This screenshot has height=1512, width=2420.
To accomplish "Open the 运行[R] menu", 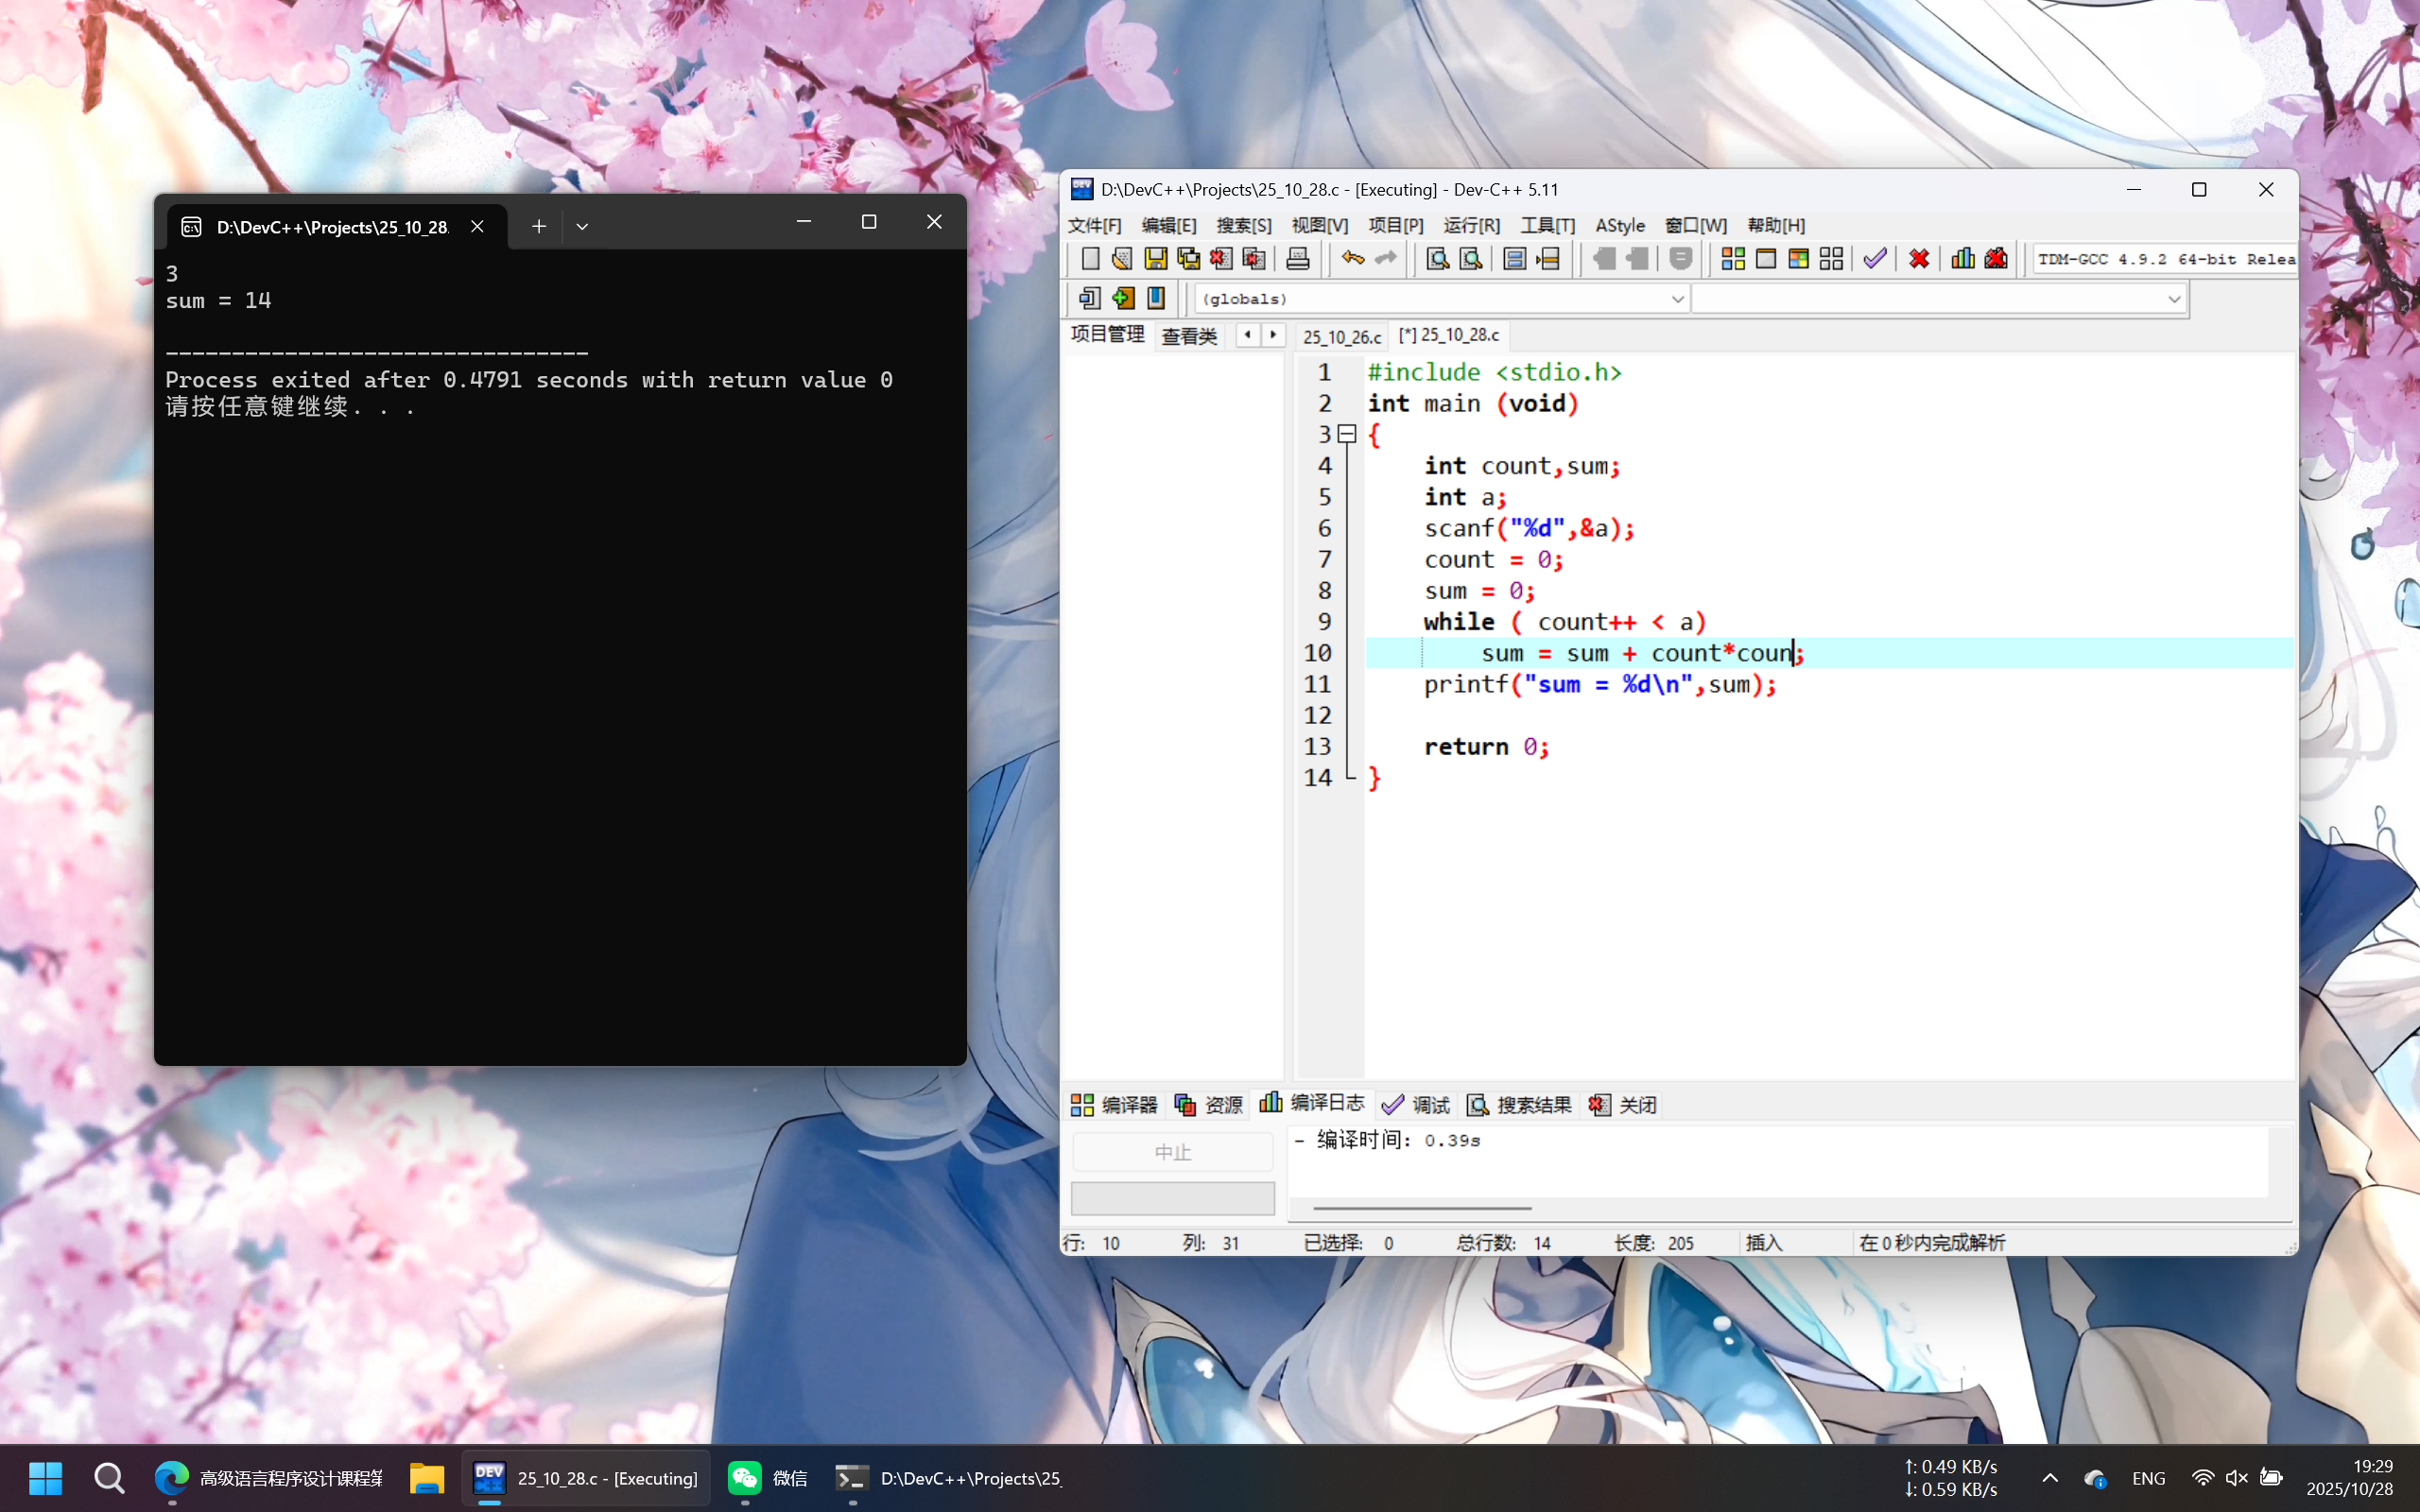I will click(1470, 226).
